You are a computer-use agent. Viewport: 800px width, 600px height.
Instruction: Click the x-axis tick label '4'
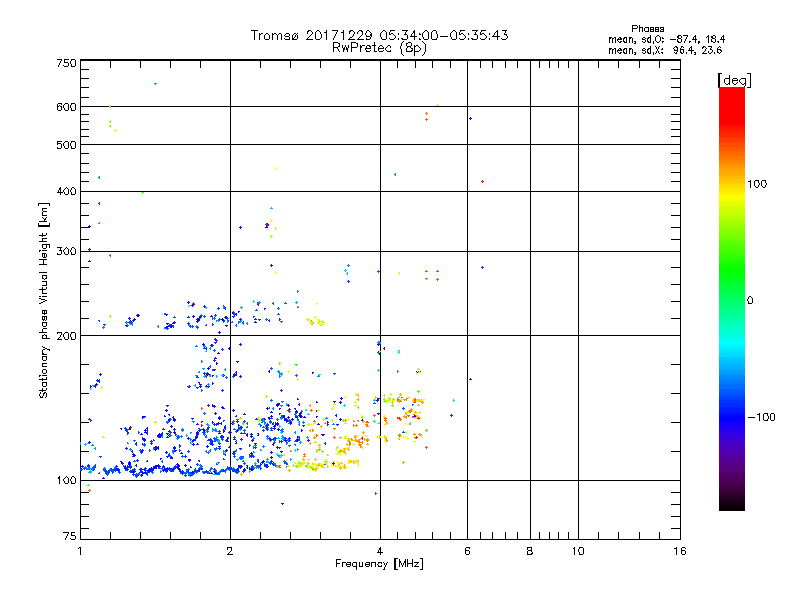tap(380, 551)
